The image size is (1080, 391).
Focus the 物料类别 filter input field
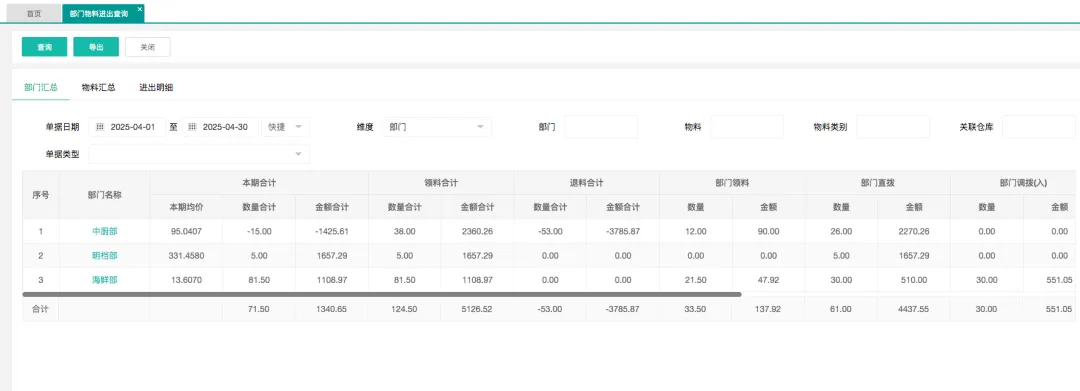coord(893,127)
